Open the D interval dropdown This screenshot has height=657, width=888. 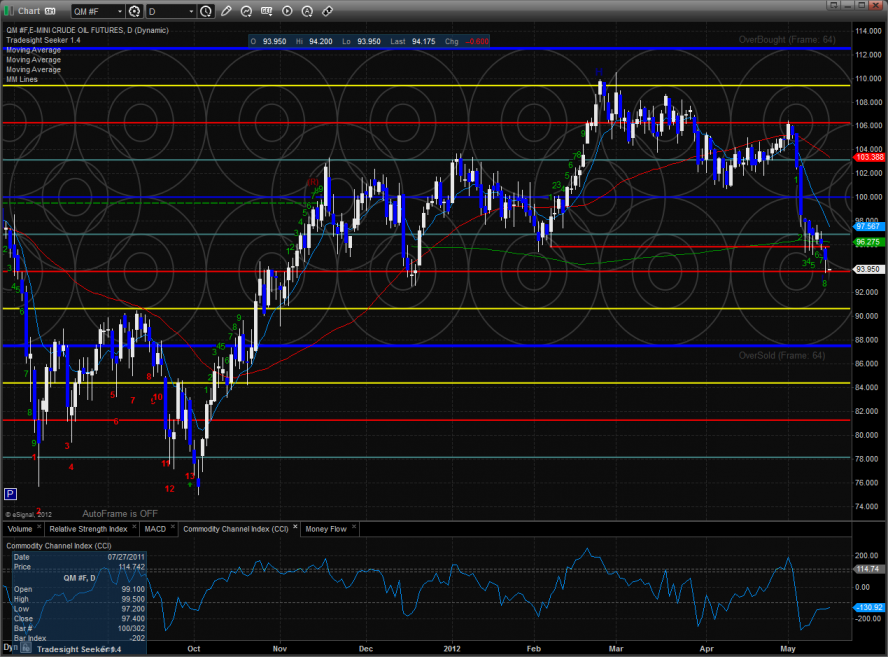coord(170,12)
